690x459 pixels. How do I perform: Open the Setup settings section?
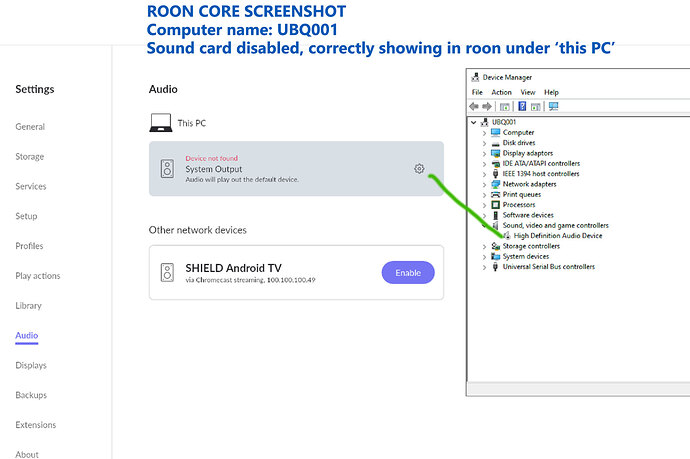pyautogui.click(x=26, y=216)
